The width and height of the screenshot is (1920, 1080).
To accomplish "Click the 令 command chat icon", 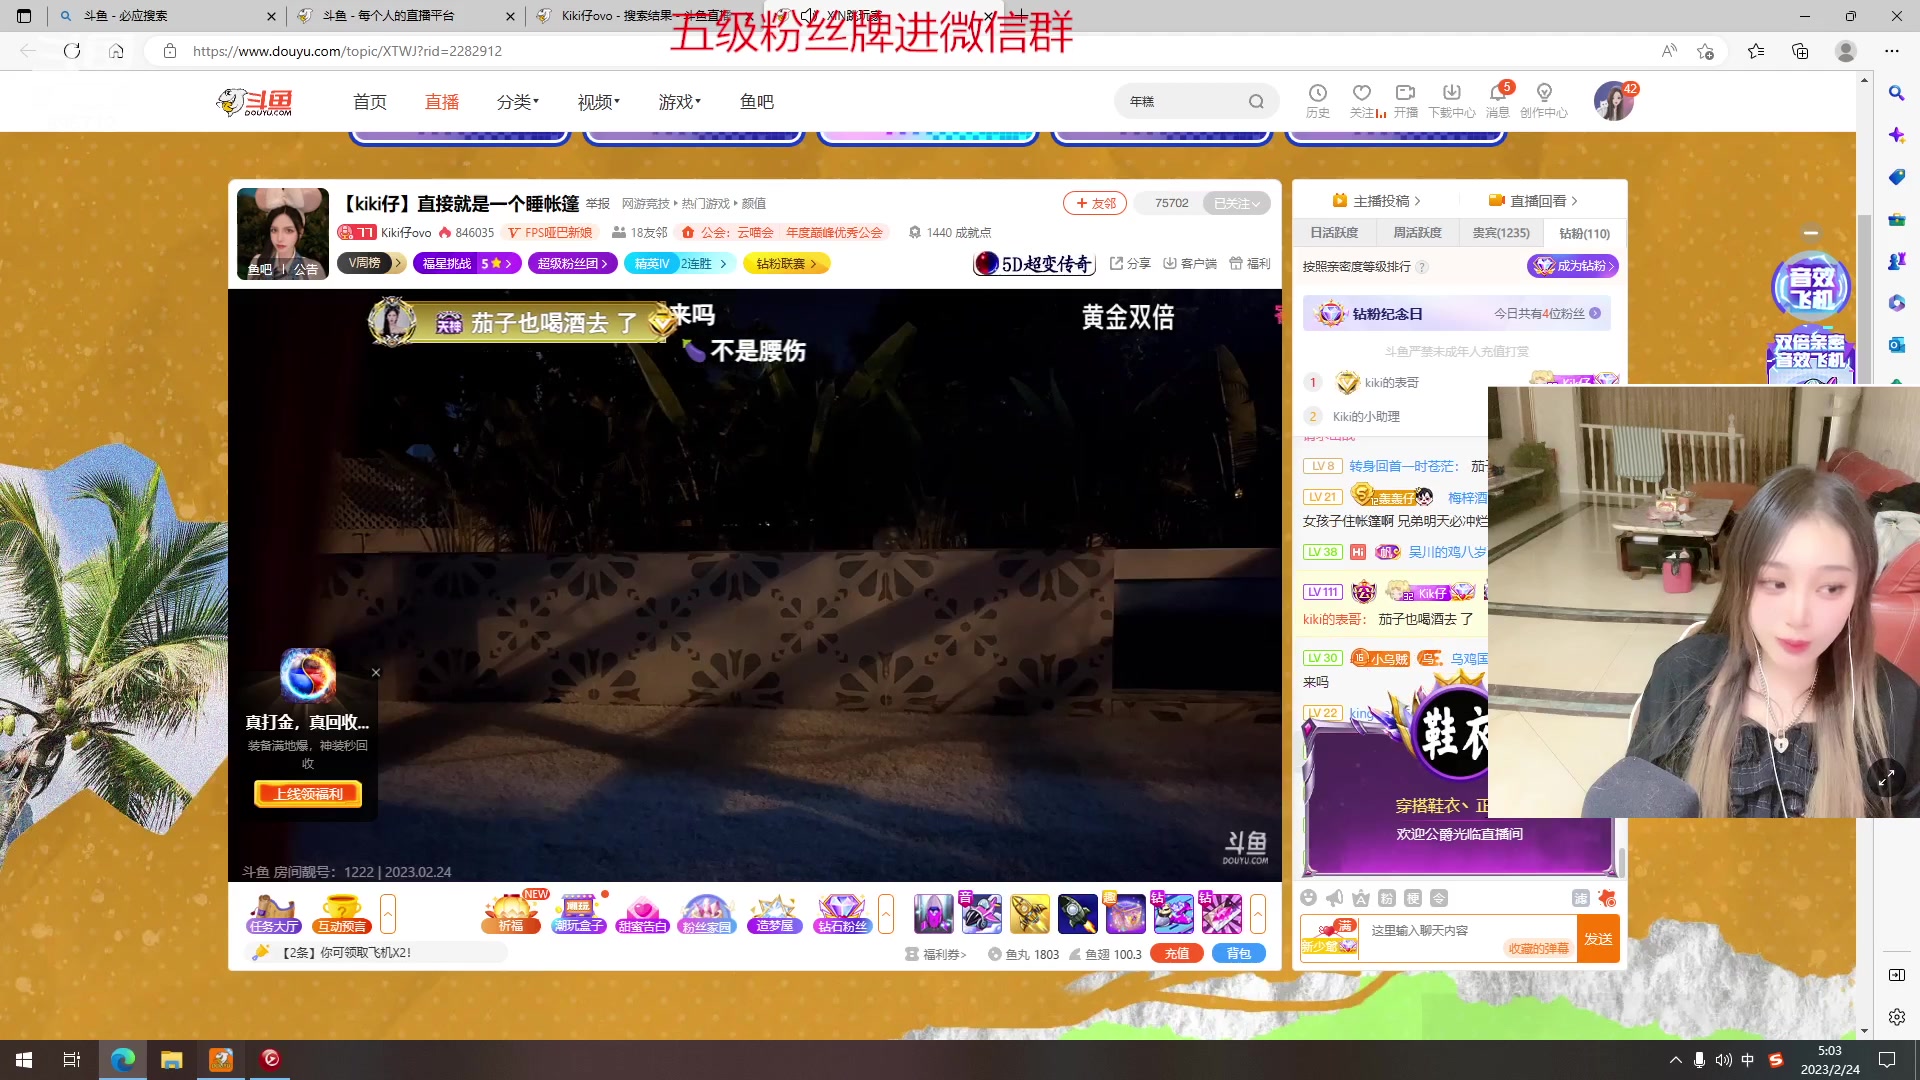I will (x=1438, y=898).
